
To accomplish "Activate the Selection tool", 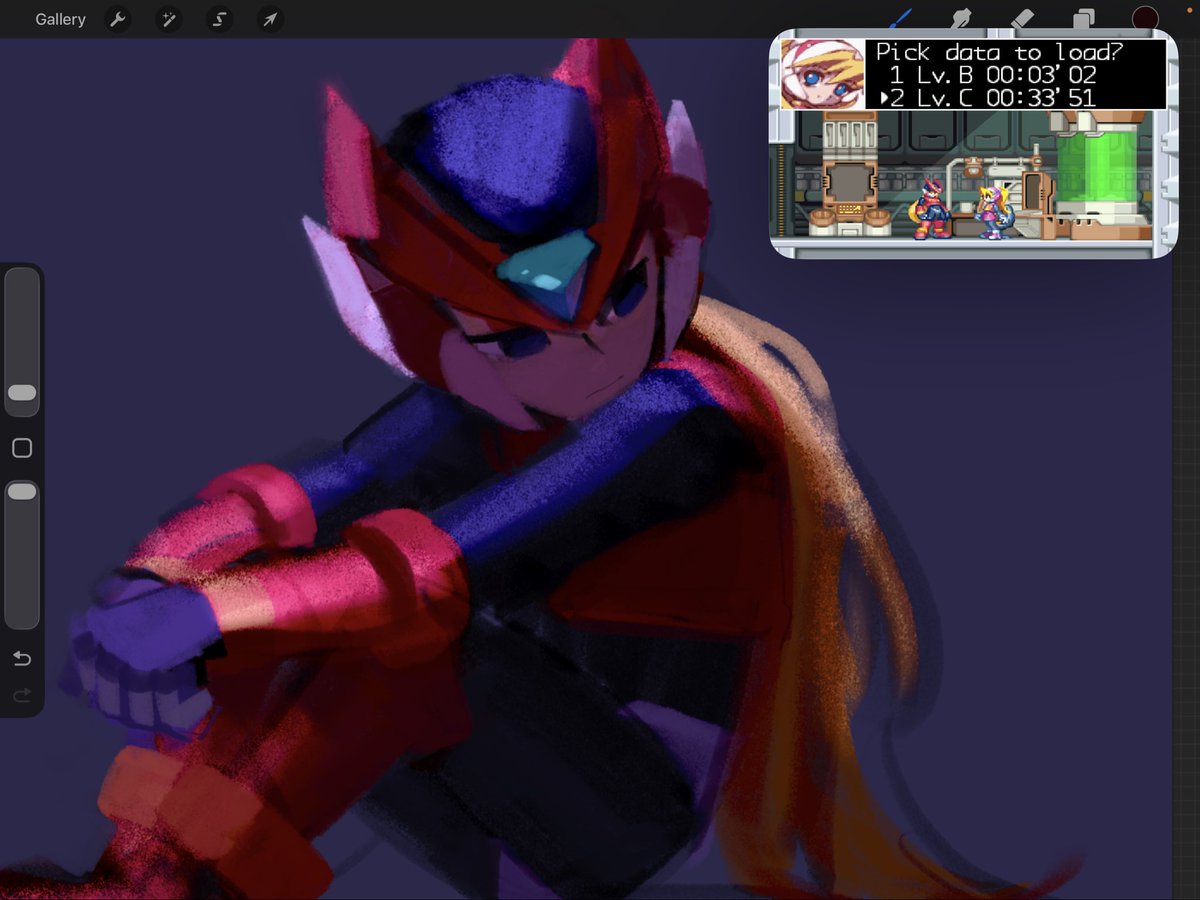I will (219, 19).
